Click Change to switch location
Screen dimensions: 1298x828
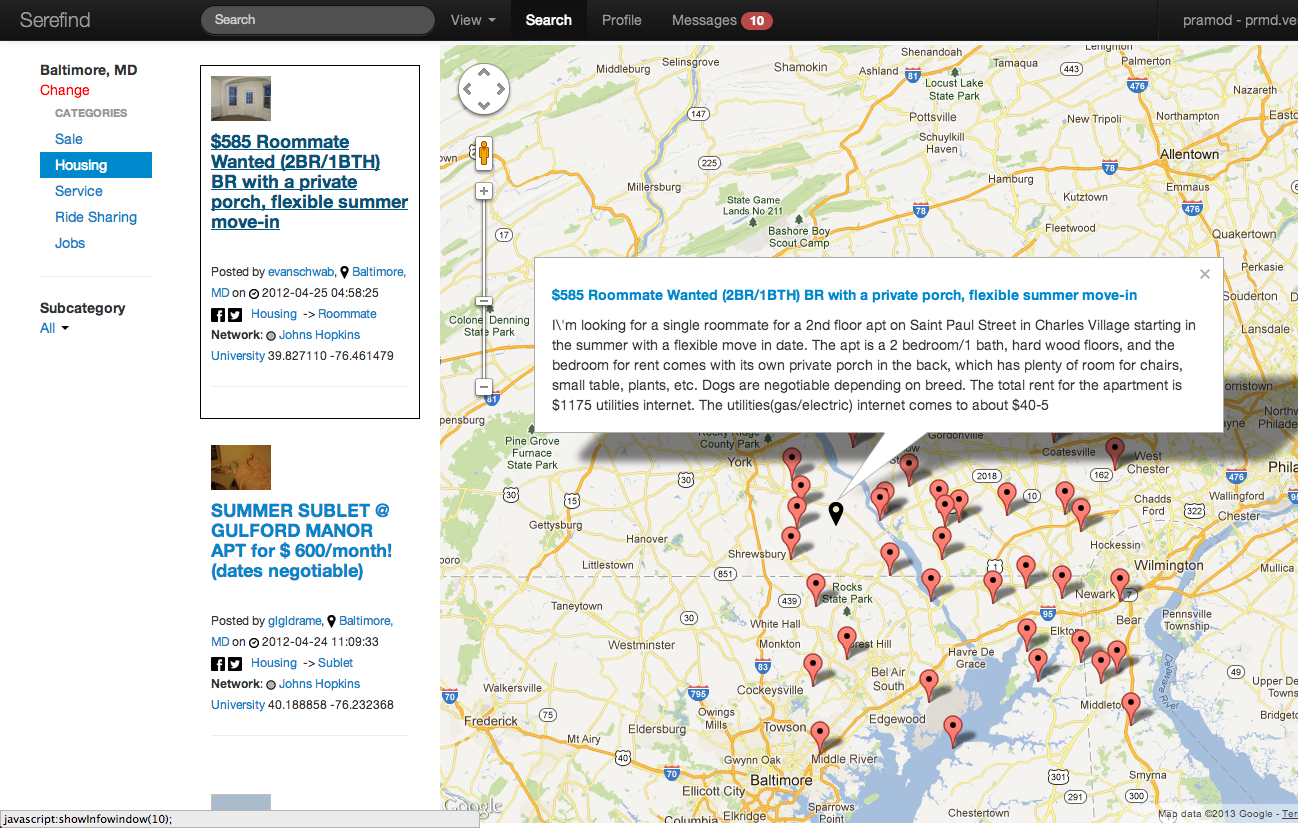pos(65,90)
